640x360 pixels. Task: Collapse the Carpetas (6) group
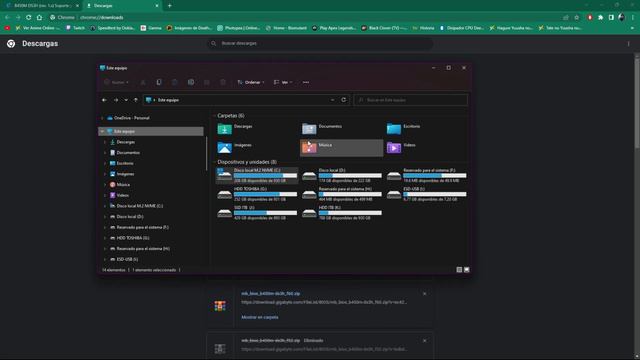214,116
